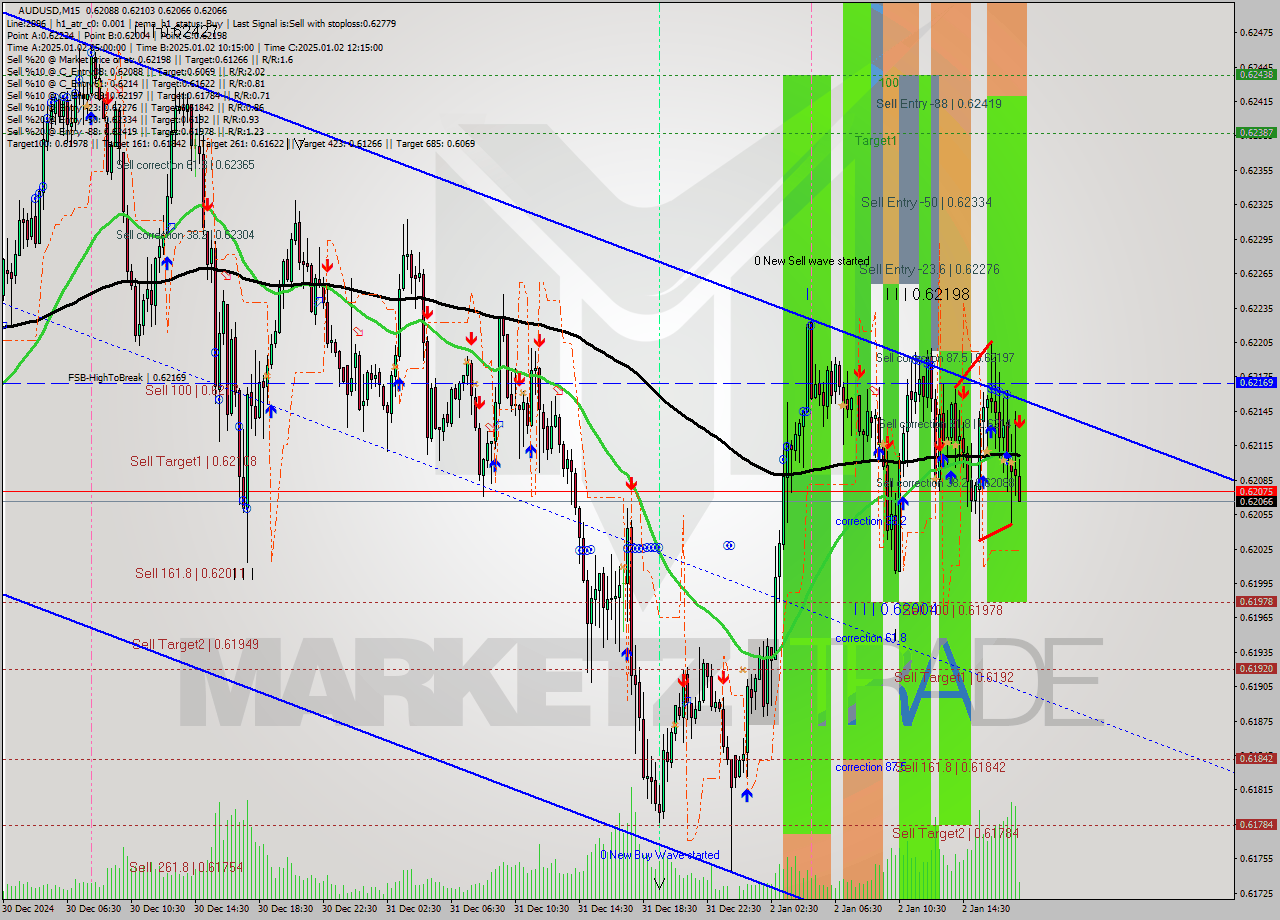Image resolution: width=1280 pixels, height=920 pixels.
Task: Click the green 0.62387 price axis tag
Action: (1255, 132)
